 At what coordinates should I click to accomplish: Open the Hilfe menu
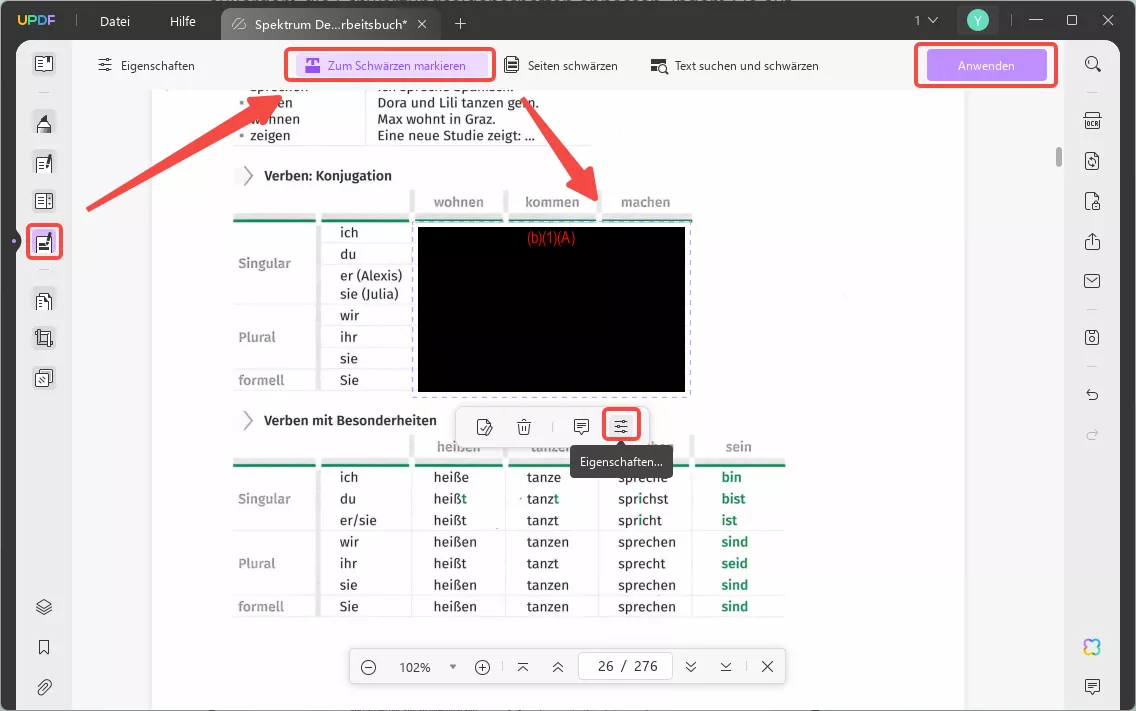183,21
